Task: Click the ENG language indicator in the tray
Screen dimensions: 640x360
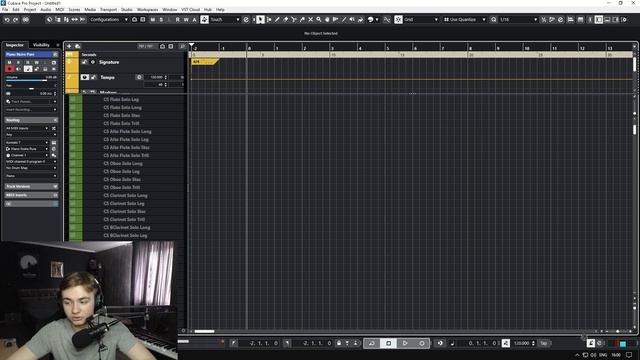Action: (x=603, y=355)
